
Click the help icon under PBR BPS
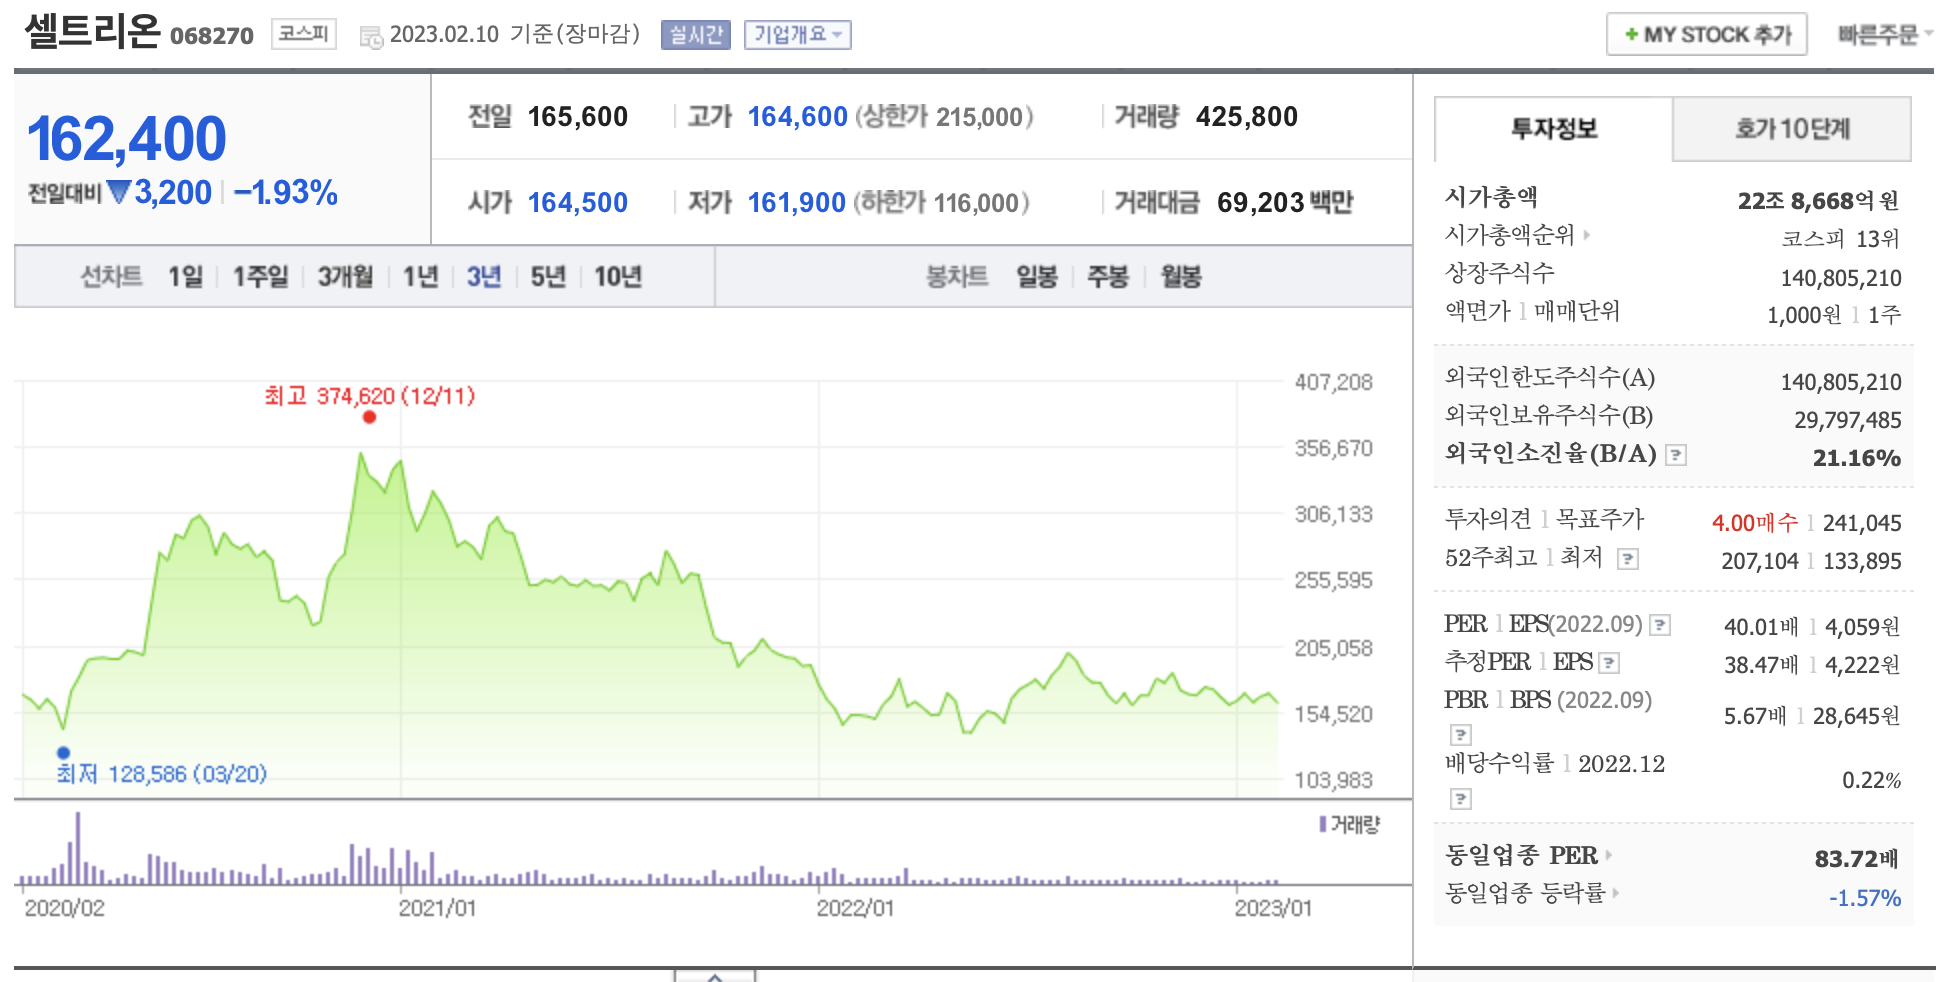coord(1461,735)
